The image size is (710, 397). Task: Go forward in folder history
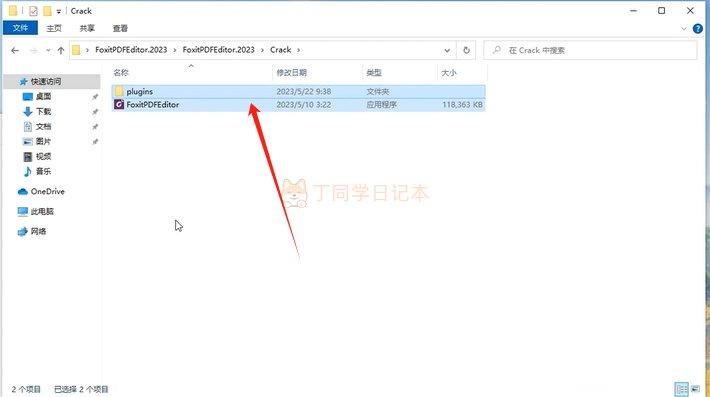[x=33, y=50]
